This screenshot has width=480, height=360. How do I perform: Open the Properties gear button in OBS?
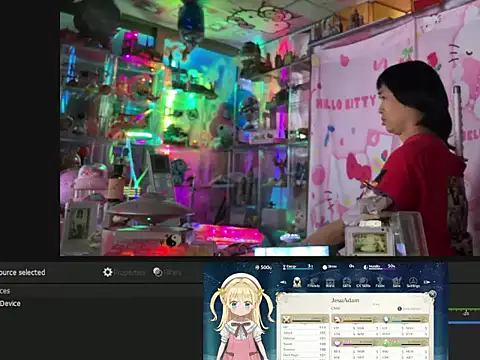124,272
